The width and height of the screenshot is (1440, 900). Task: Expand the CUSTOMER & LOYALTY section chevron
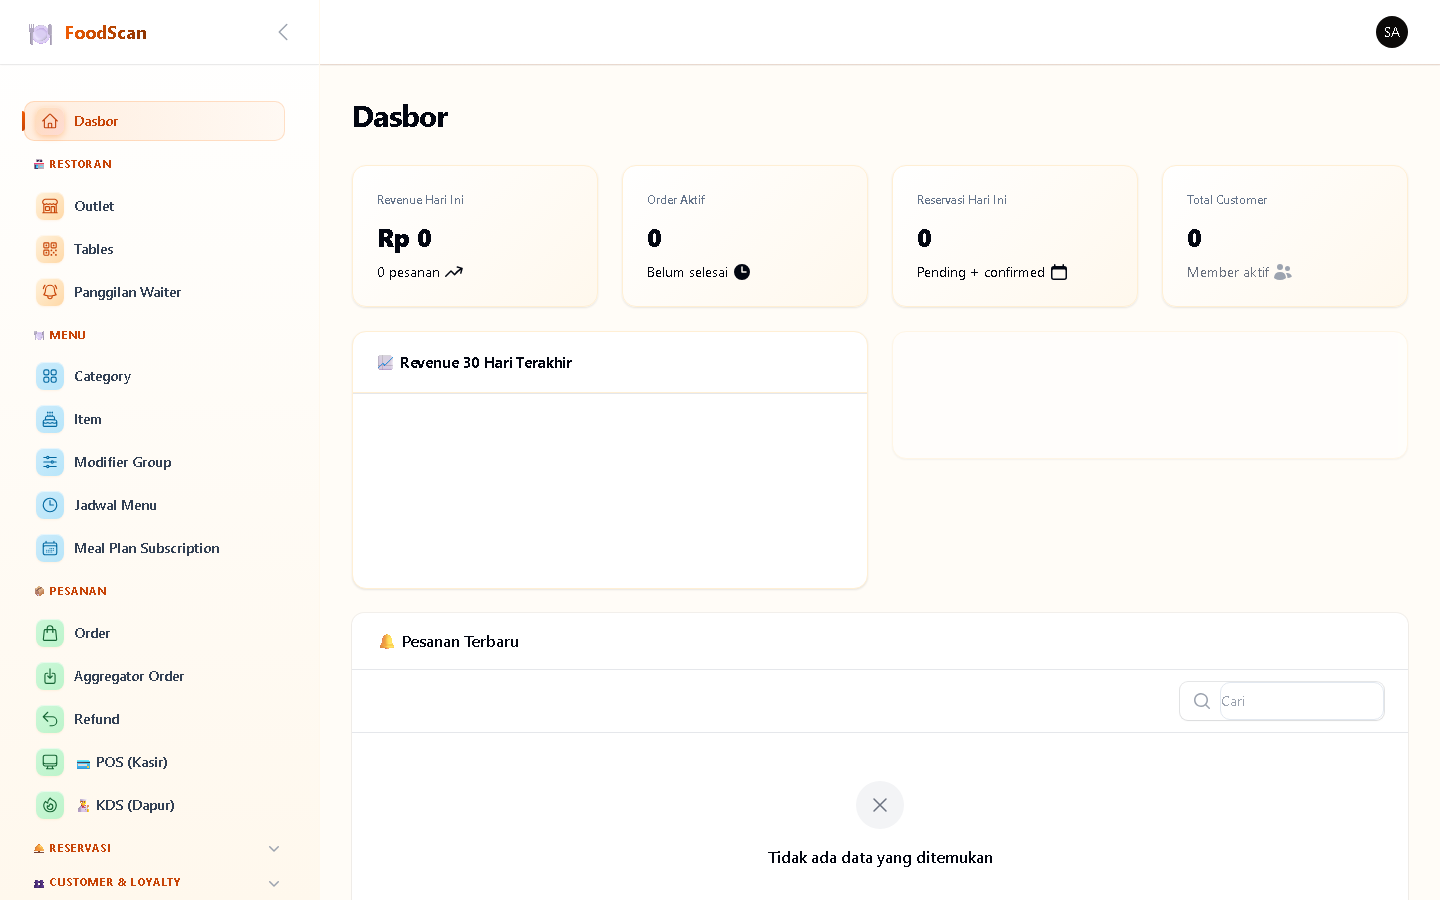274,883
